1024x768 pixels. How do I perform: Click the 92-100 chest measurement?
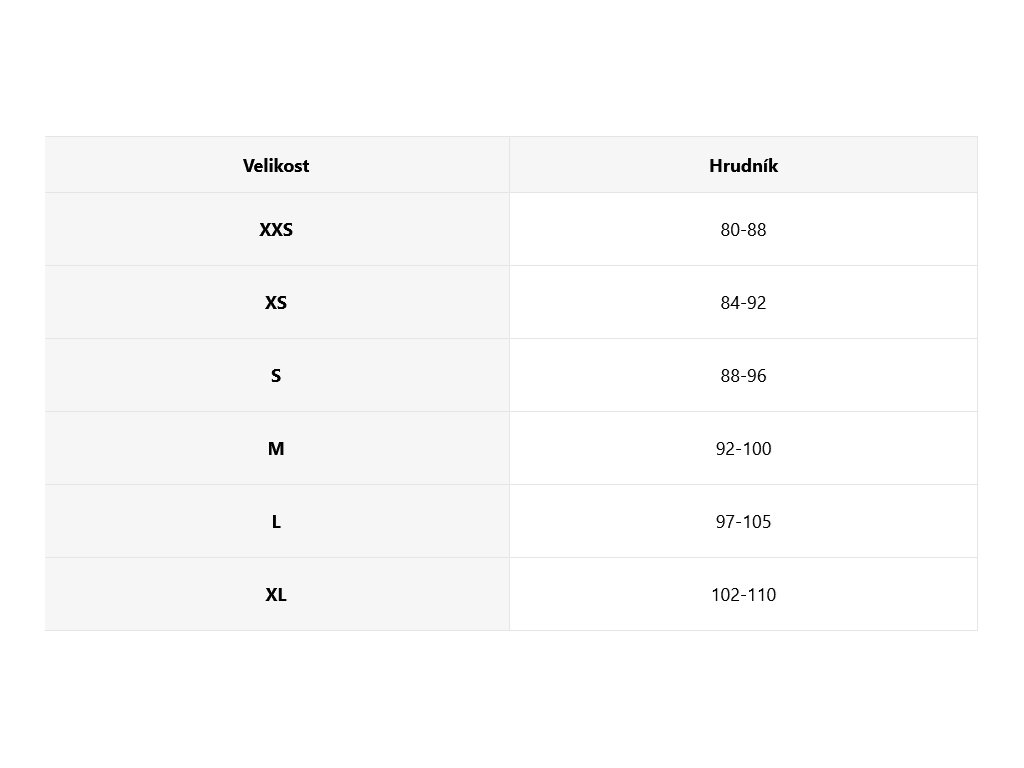pos(743,449)
